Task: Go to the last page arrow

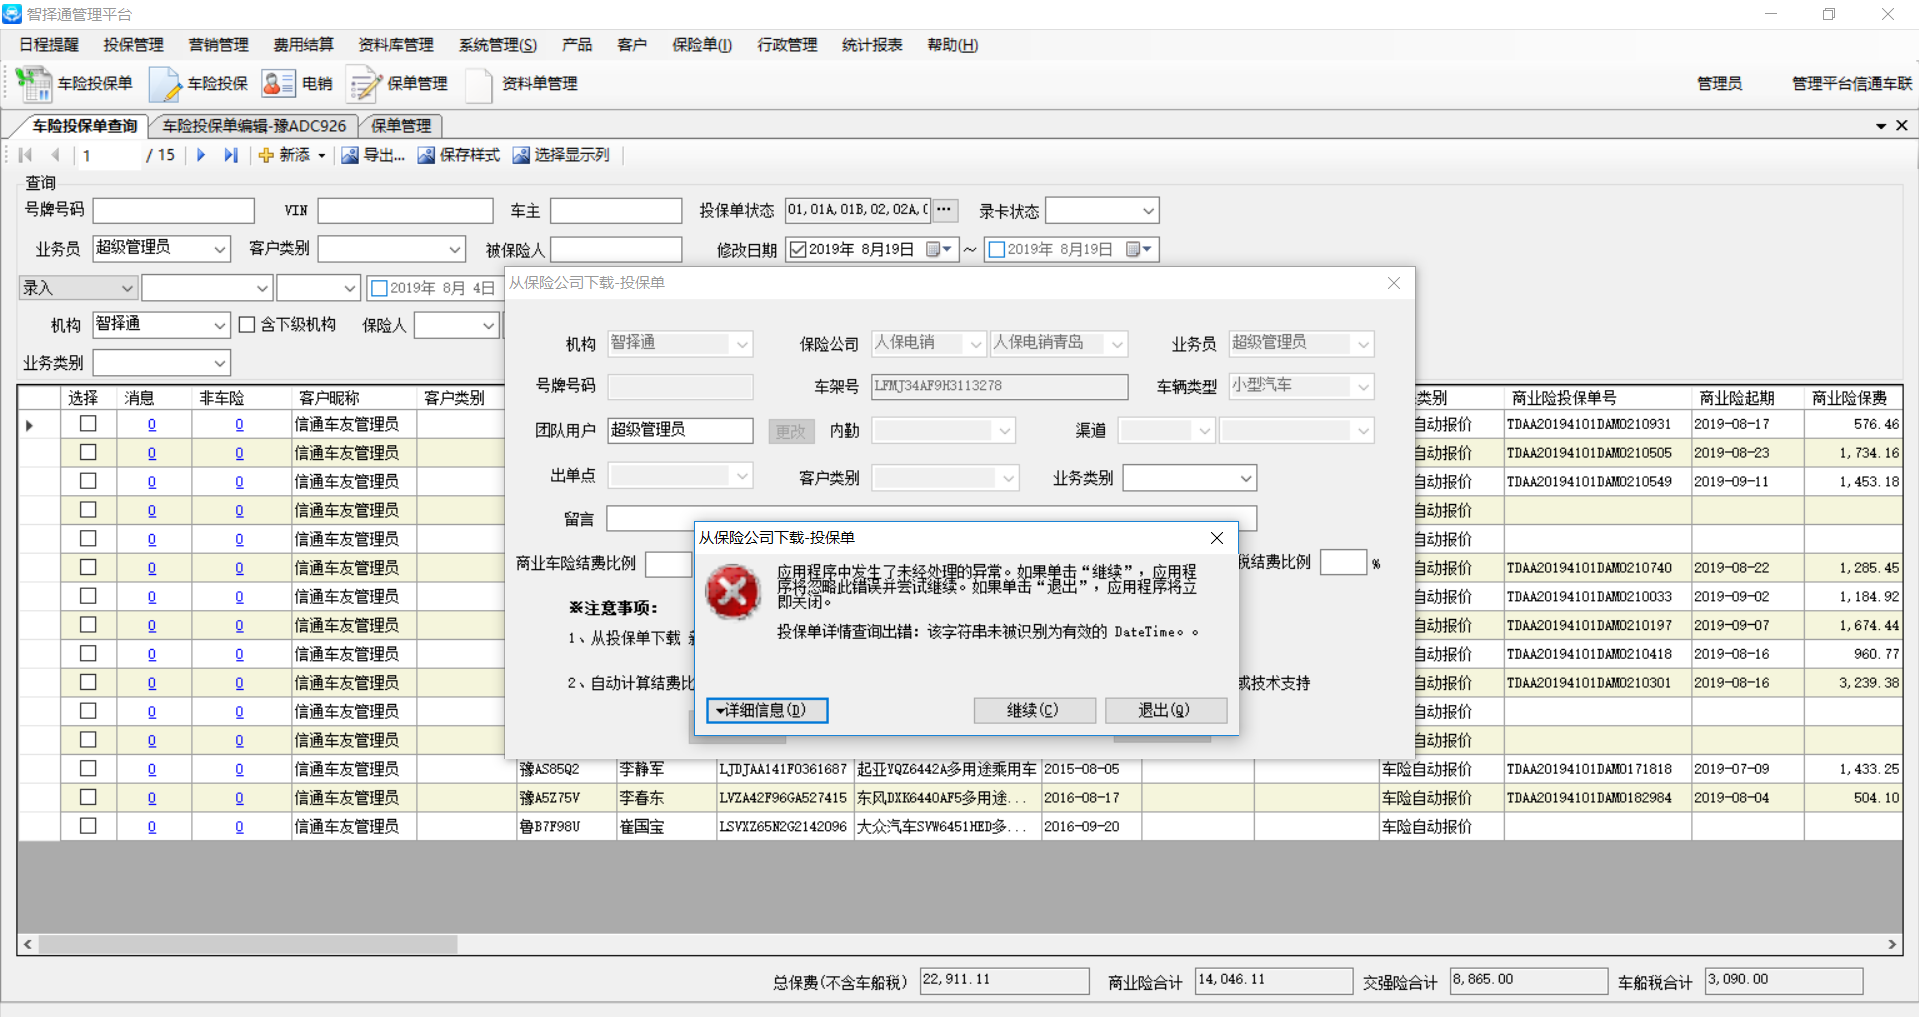Action: coord(231,155)
